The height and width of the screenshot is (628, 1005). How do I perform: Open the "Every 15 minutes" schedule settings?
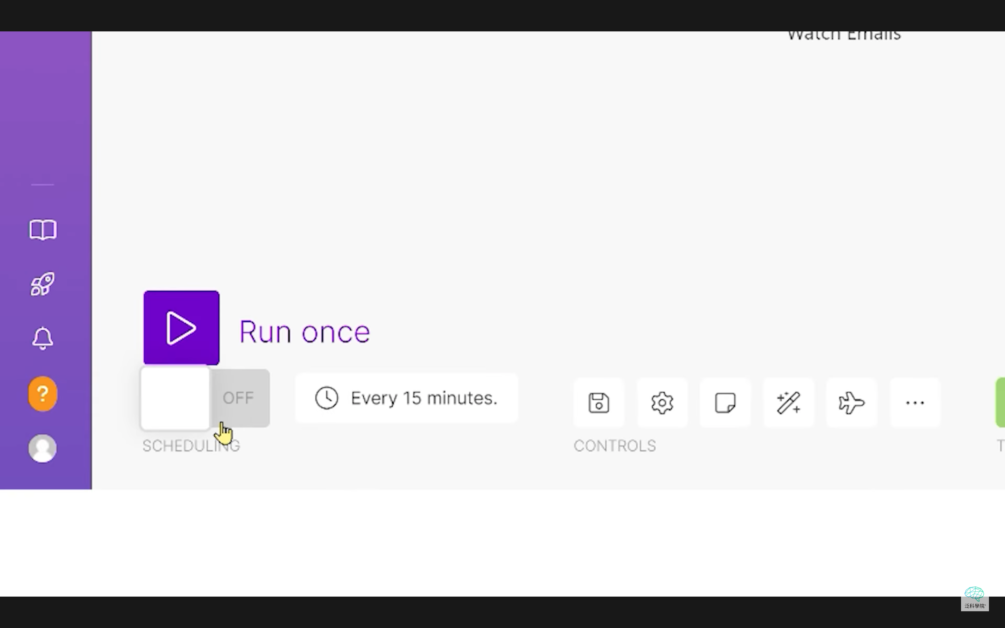(x=407, y=398)
